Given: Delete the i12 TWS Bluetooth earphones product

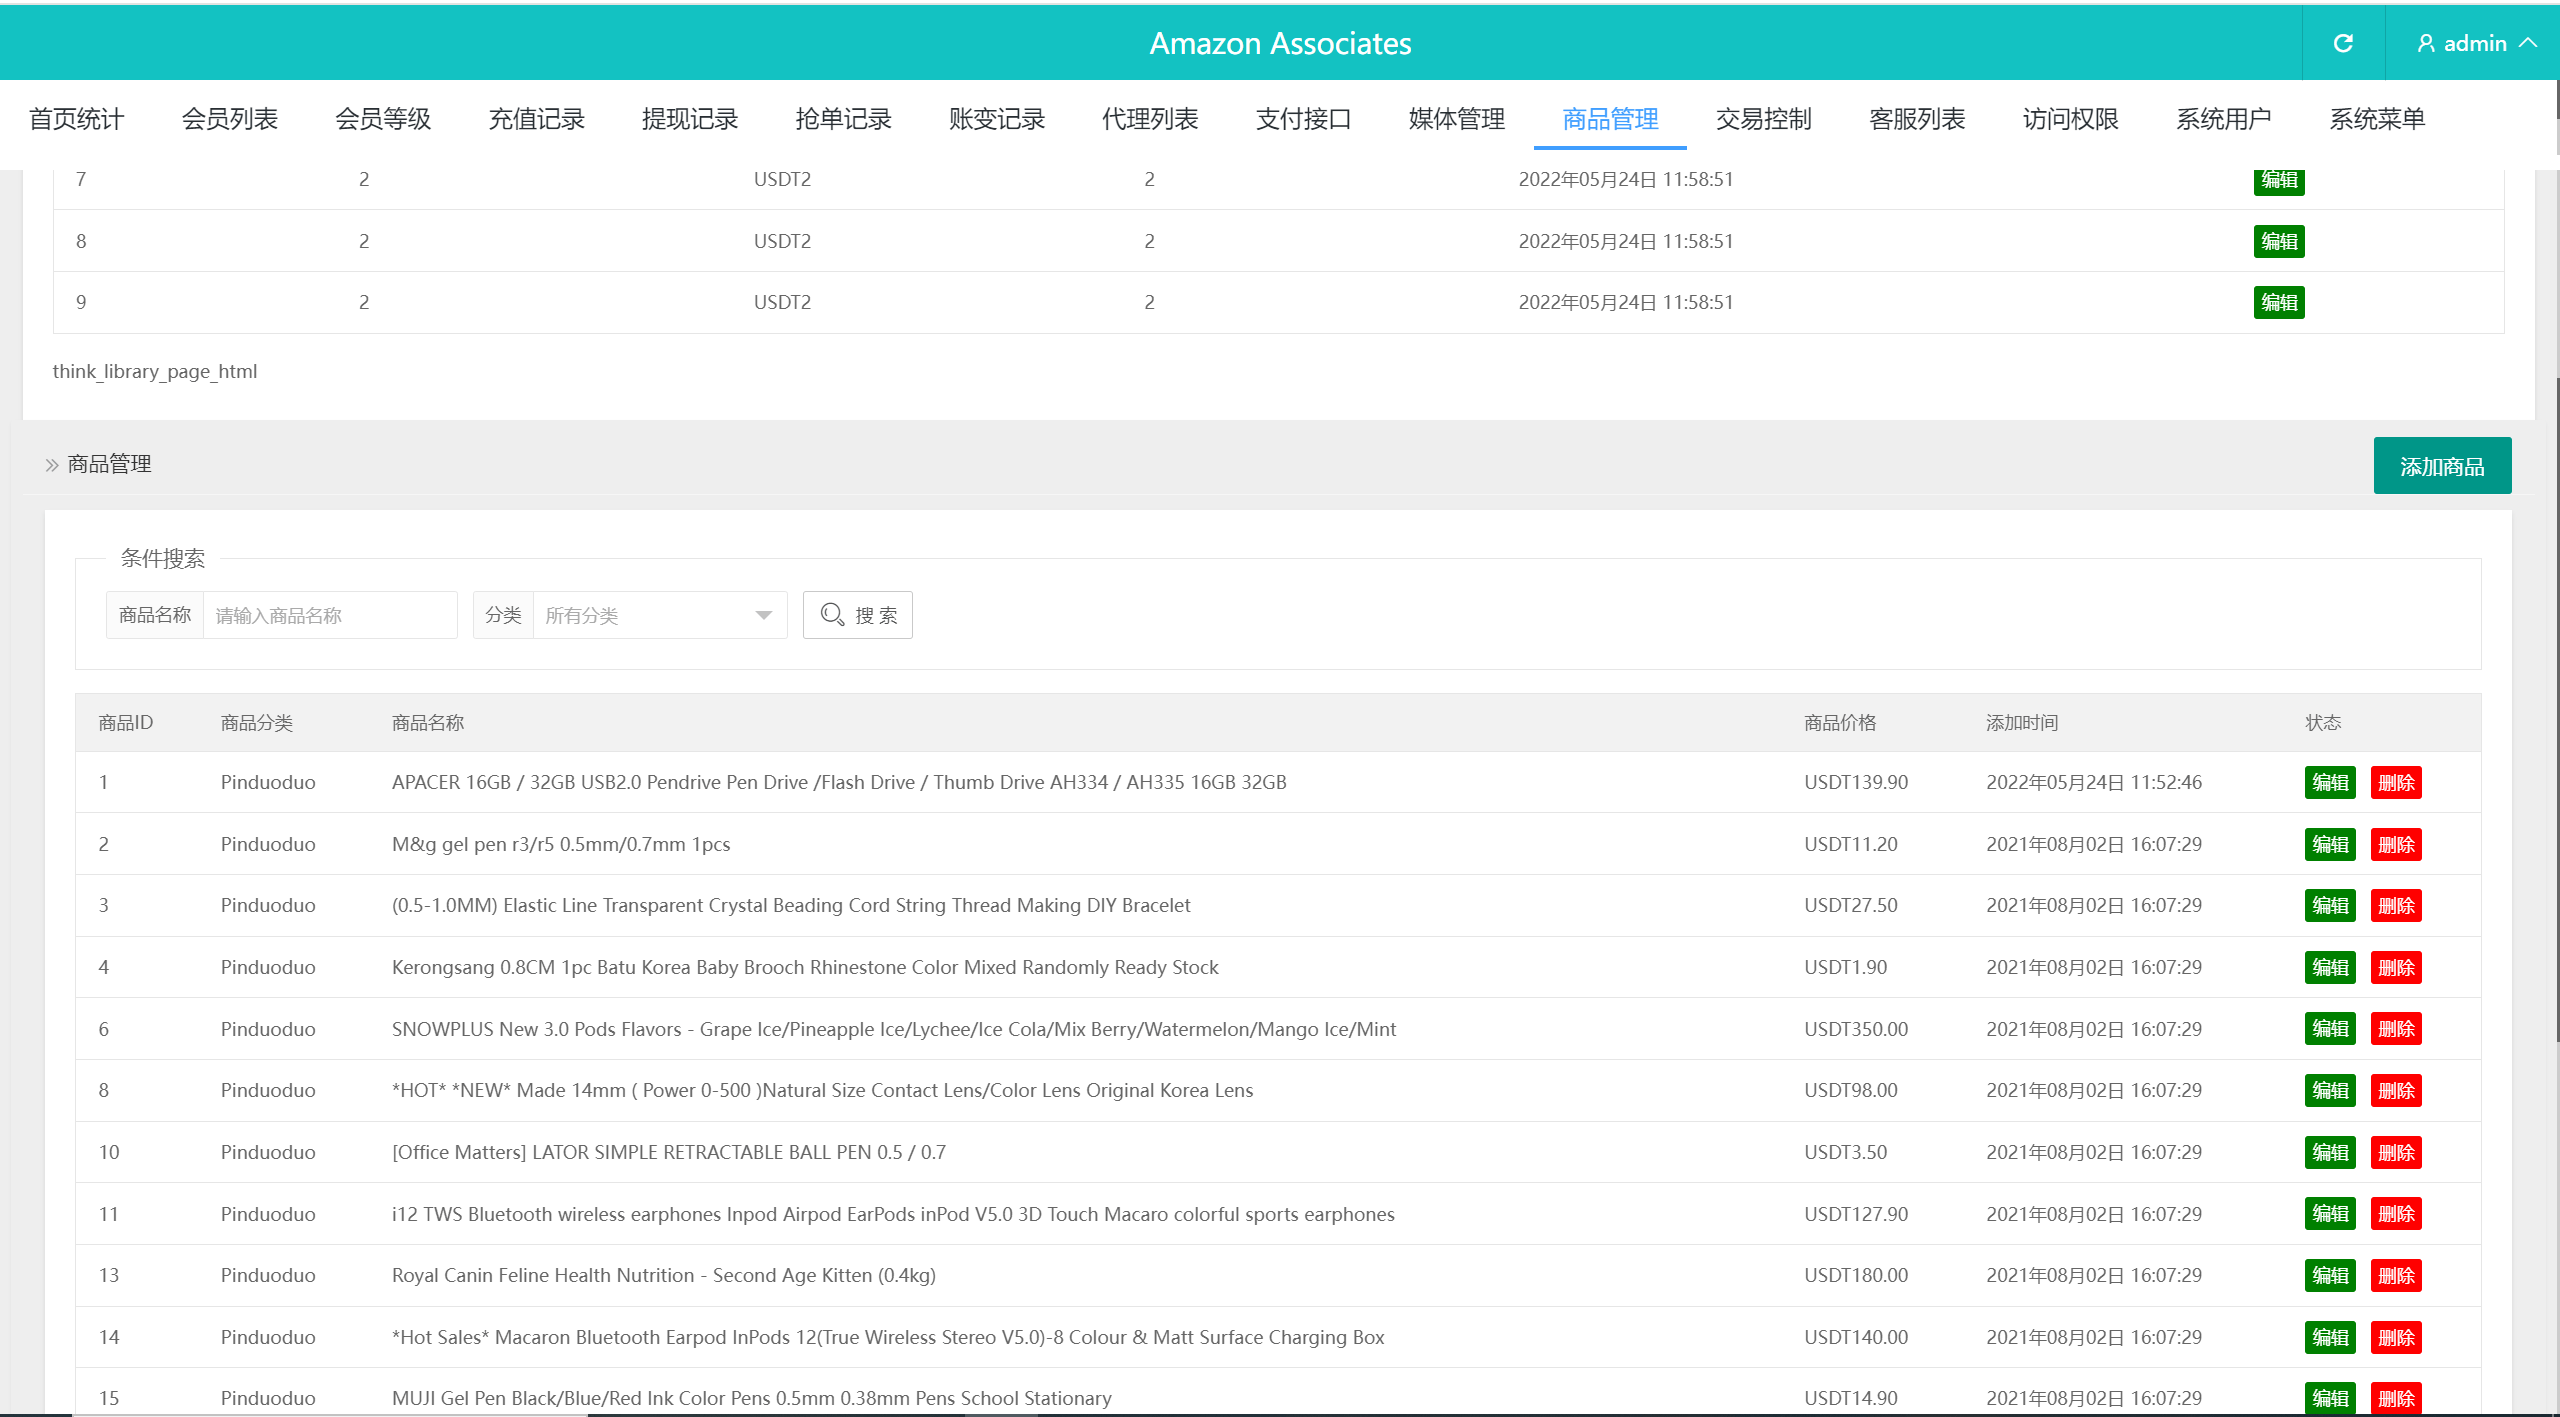Looking at the screenshot, I should click(x=2395, y=1214).
